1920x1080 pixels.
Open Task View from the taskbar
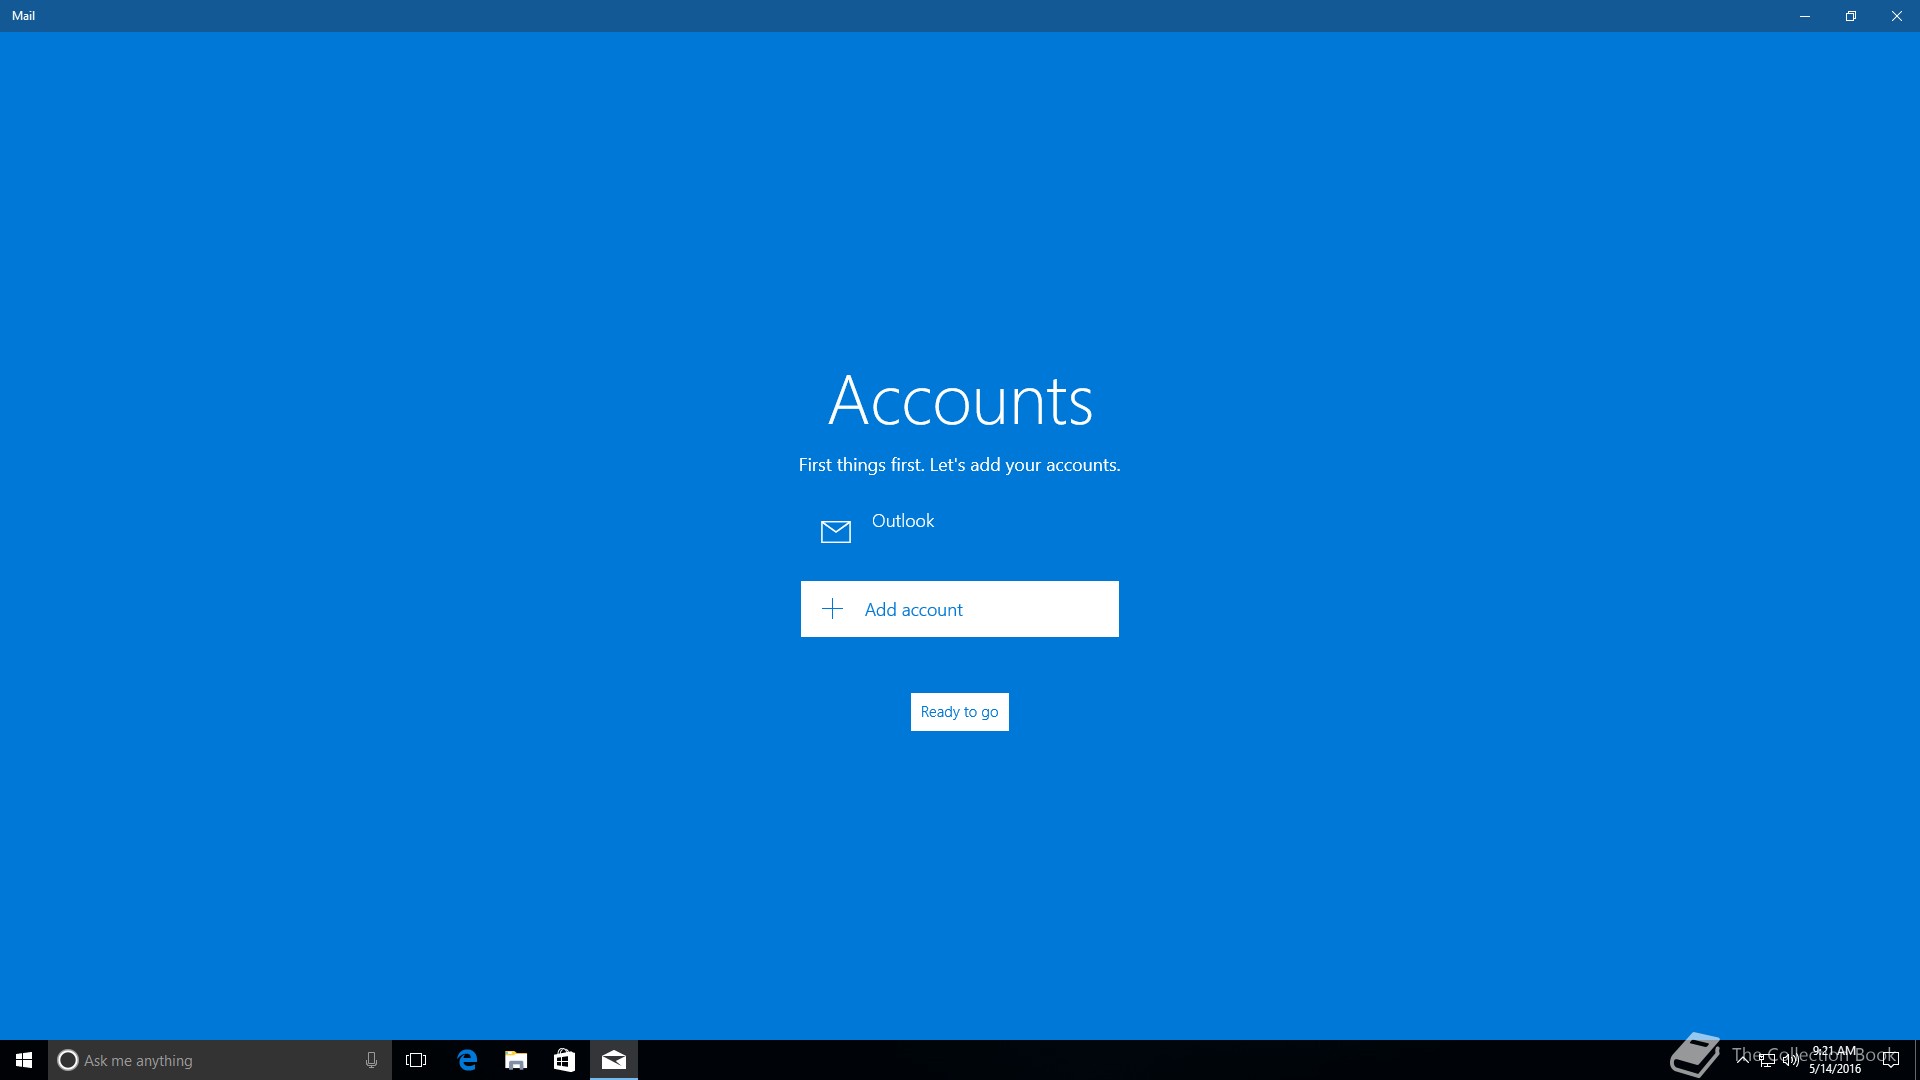[416, 1060]
